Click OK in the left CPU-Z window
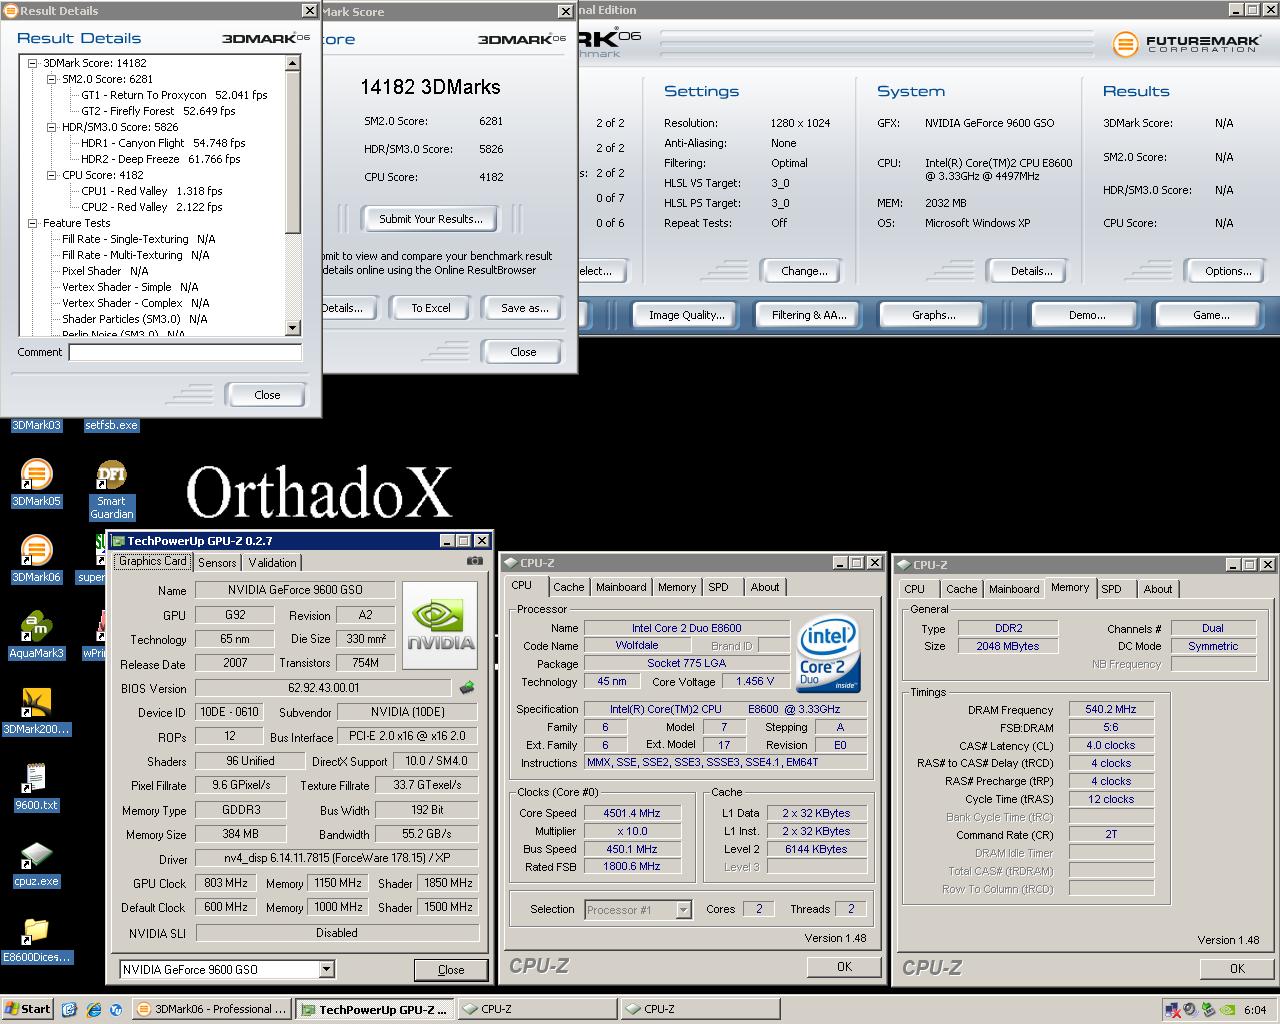This screenshot has height=1024, width=1280. coord(844,966)
